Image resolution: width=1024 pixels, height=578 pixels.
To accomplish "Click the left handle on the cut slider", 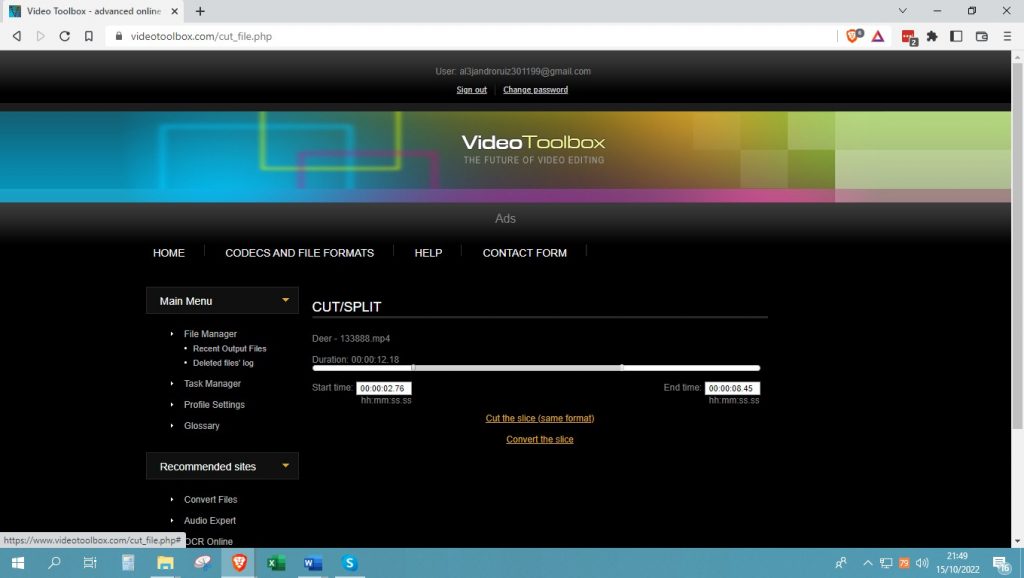I will (413, 368).
